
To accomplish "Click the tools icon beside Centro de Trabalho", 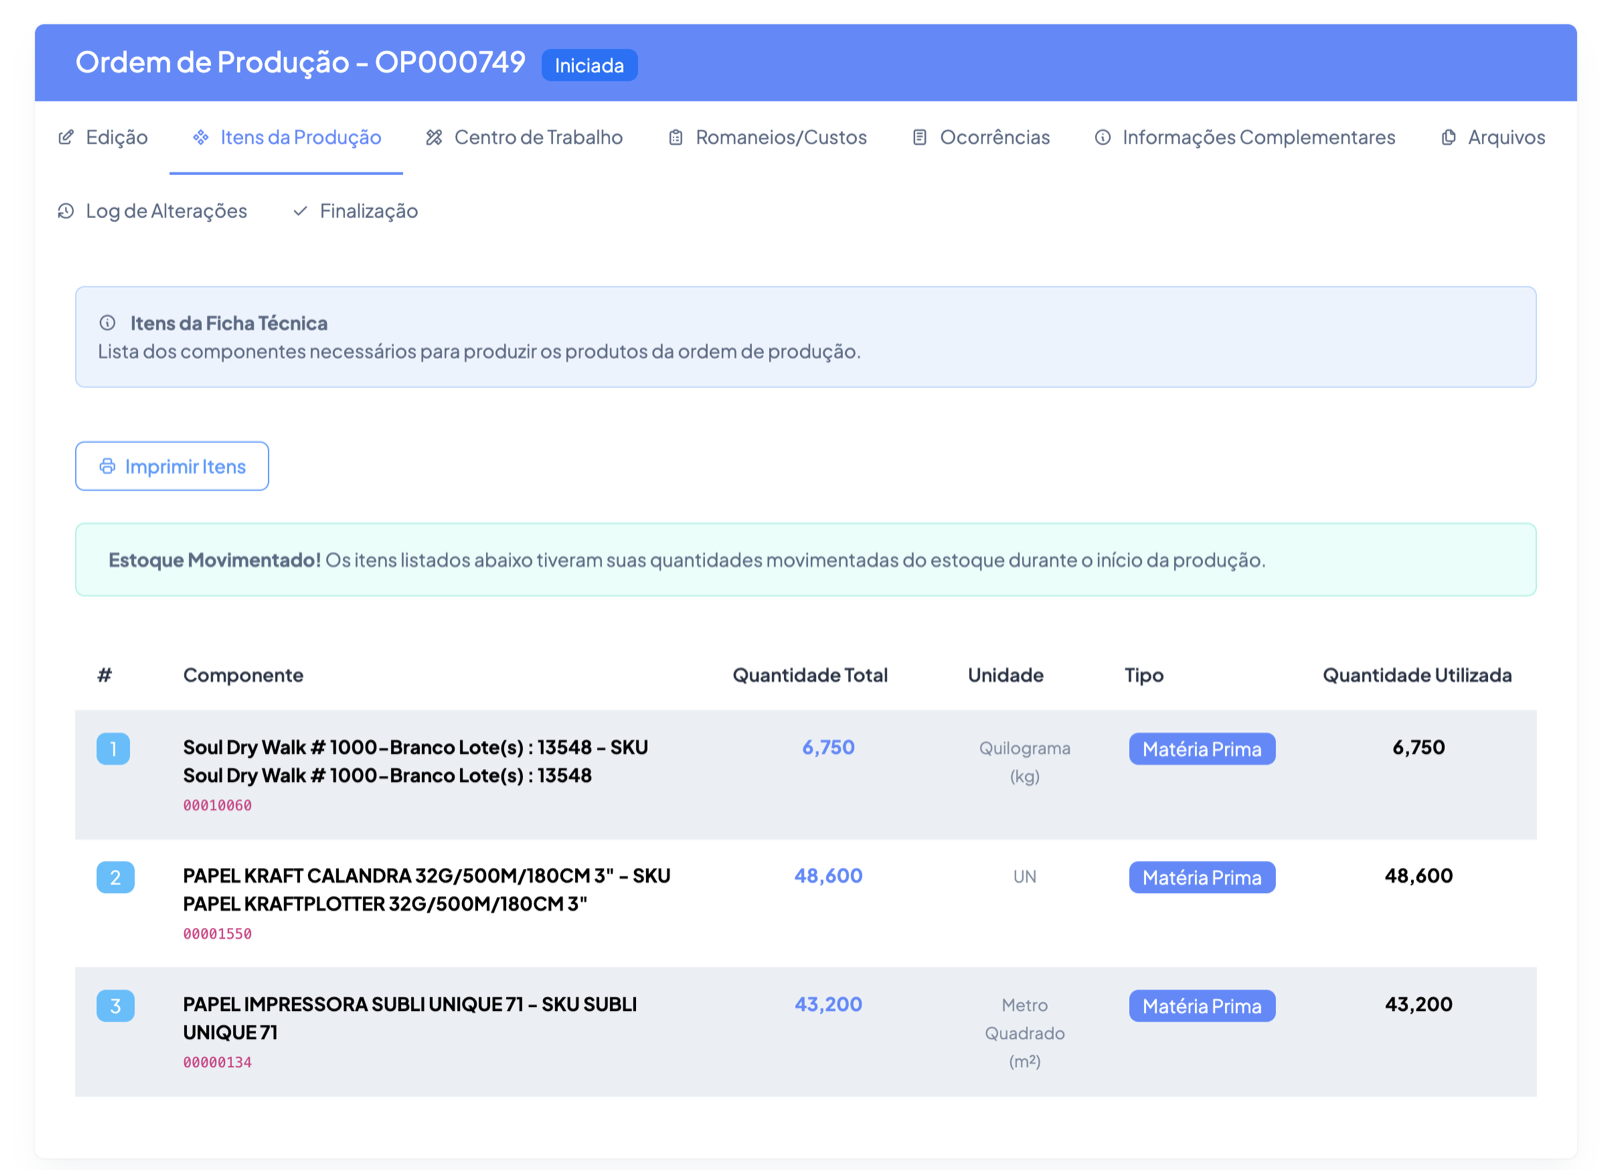I will pos(434,137).
